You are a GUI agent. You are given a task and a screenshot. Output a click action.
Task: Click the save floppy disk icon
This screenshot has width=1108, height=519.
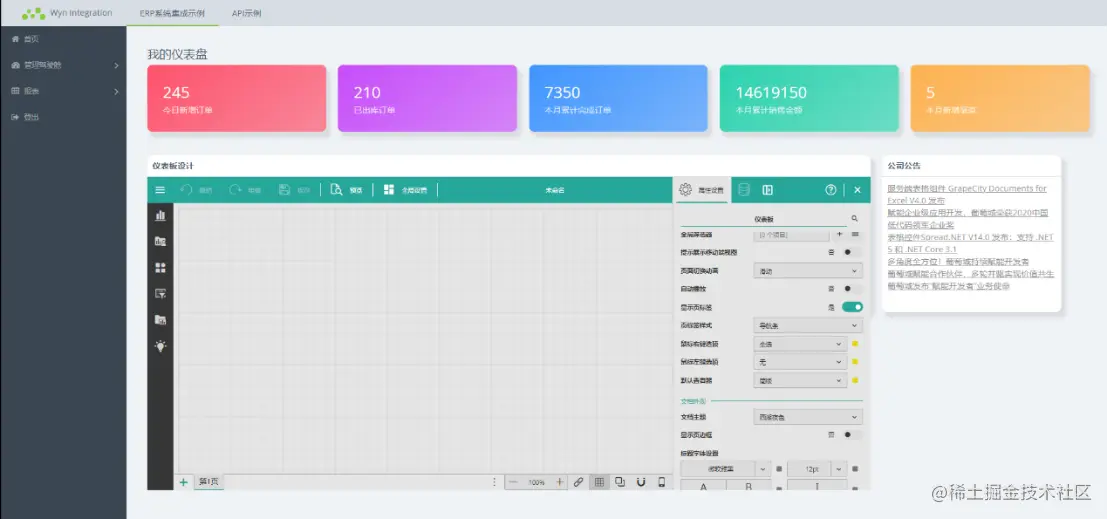tap(285, 189)
